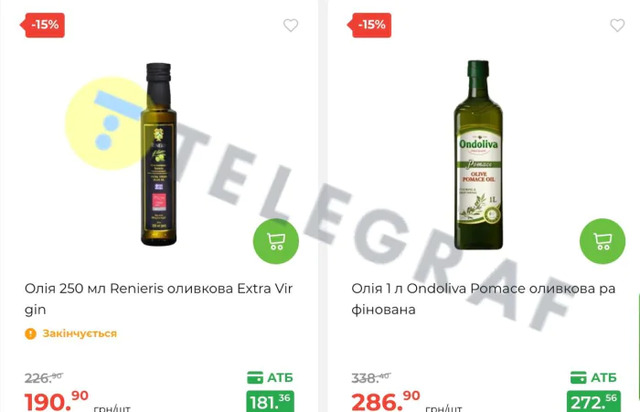The image size is (640, 412).
Task: Open product title Олія 1 л Ondoliva Pomace
Action: (483, 299)
